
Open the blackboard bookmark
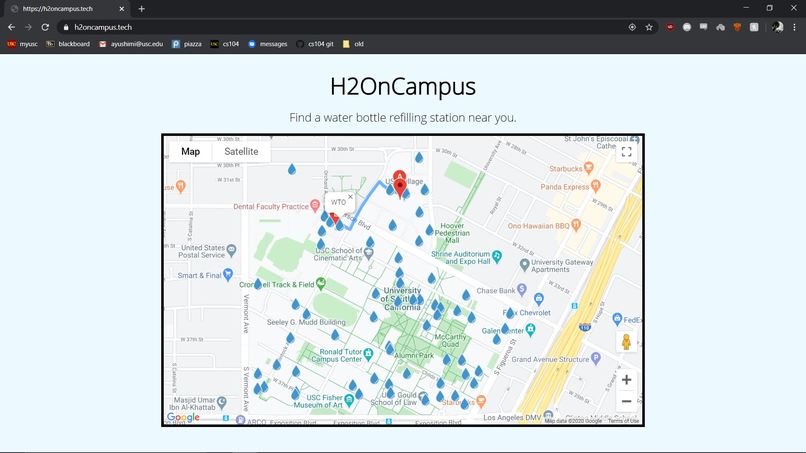68,44
